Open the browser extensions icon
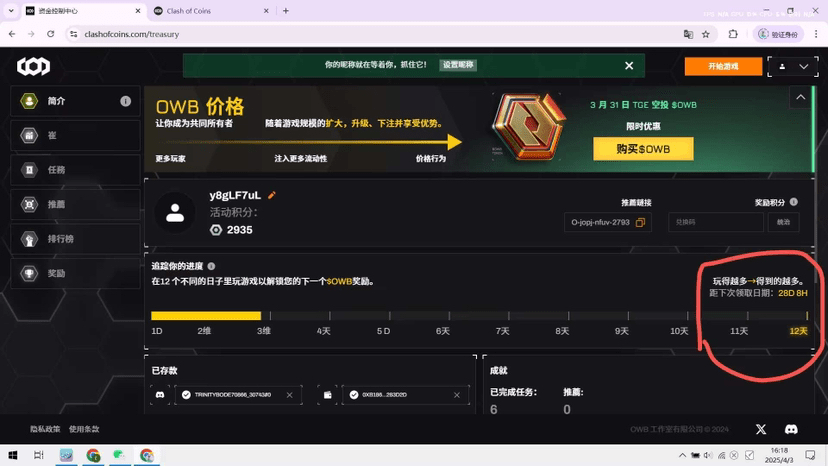 tap(733, 34)
